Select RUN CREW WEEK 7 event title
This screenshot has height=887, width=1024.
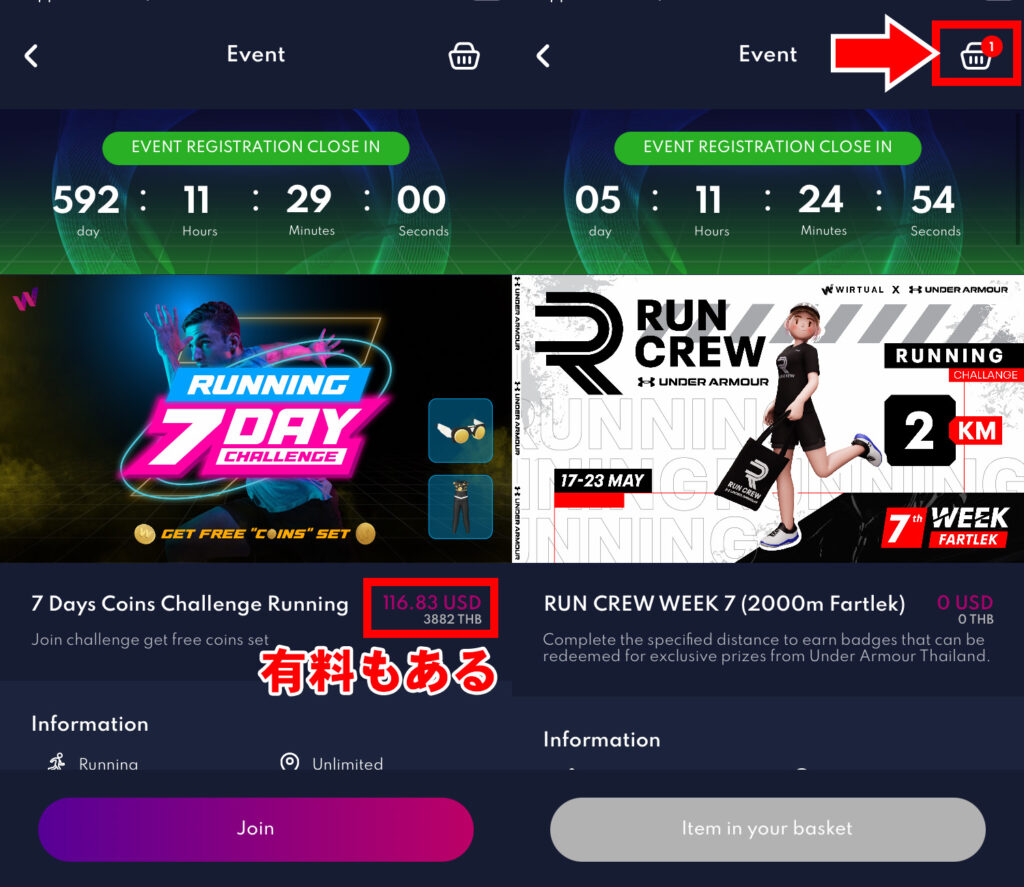point(724,604)
